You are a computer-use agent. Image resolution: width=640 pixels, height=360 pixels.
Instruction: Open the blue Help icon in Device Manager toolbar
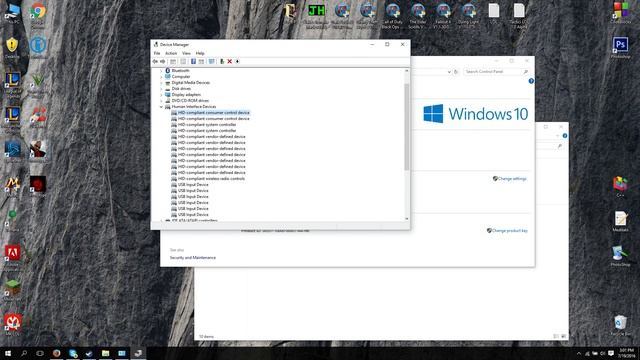(x=193, y=62)
